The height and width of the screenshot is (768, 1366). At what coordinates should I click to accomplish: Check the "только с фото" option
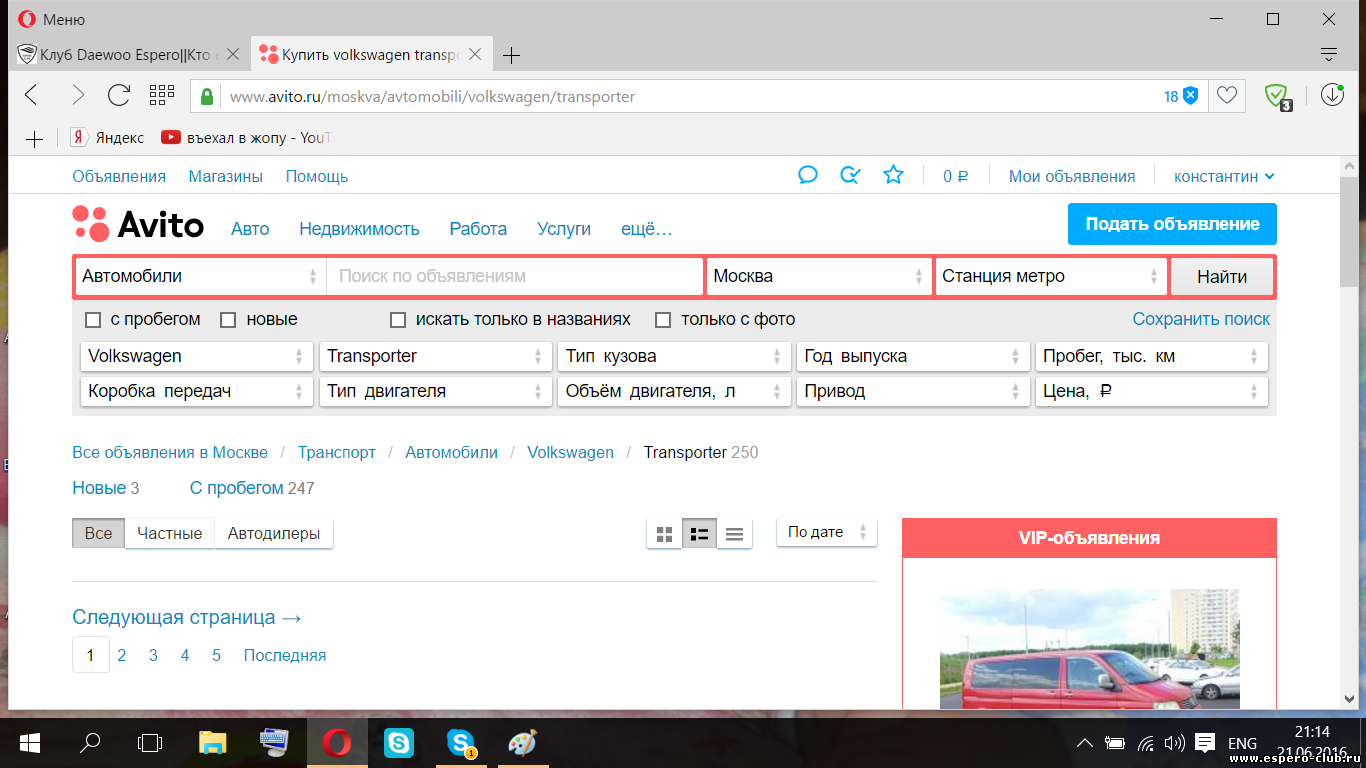coord(662,320)
